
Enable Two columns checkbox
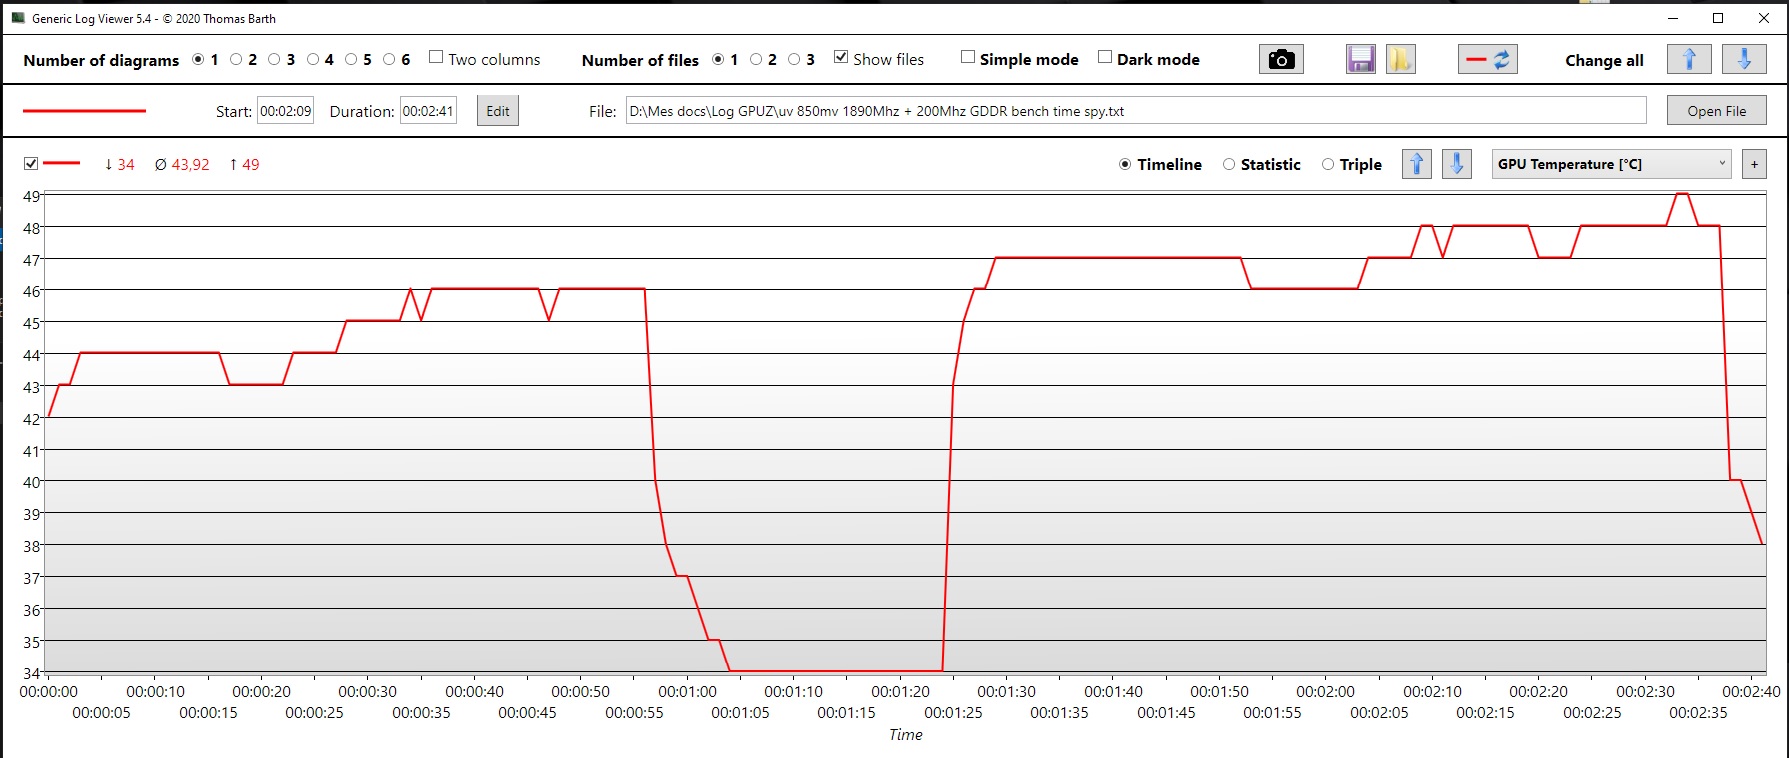click(x=436, y=57)
